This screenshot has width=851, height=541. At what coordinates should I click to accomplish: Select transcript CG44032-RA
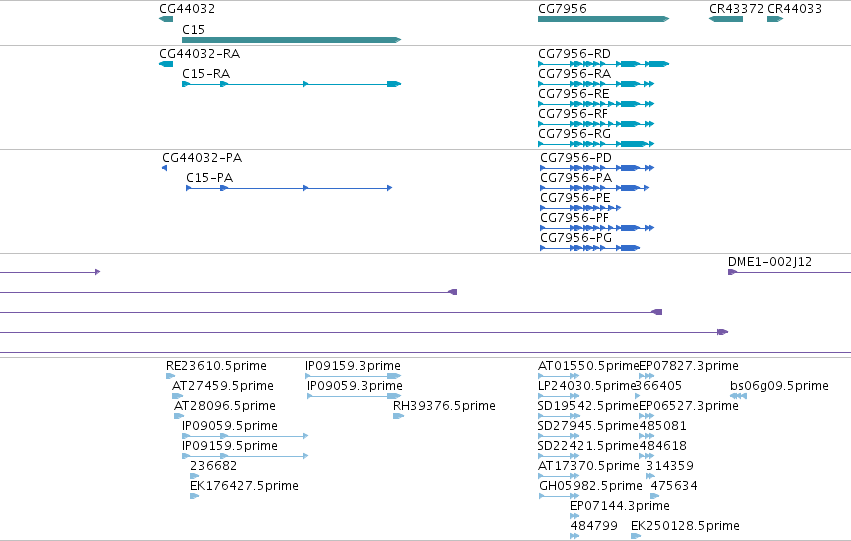pyautogui.click(x=166, y=64)
